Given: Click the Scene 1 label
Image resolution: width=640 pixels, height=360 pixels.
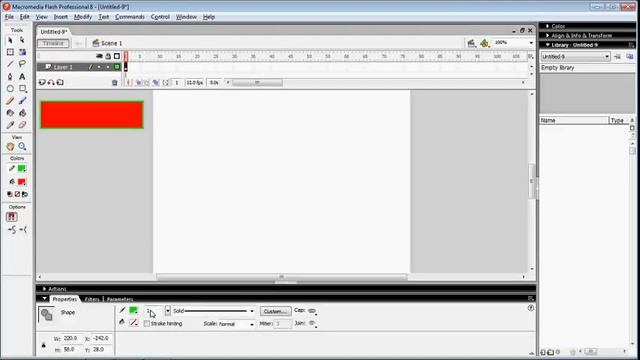Looking at the screenshot, I should [111, 43].
